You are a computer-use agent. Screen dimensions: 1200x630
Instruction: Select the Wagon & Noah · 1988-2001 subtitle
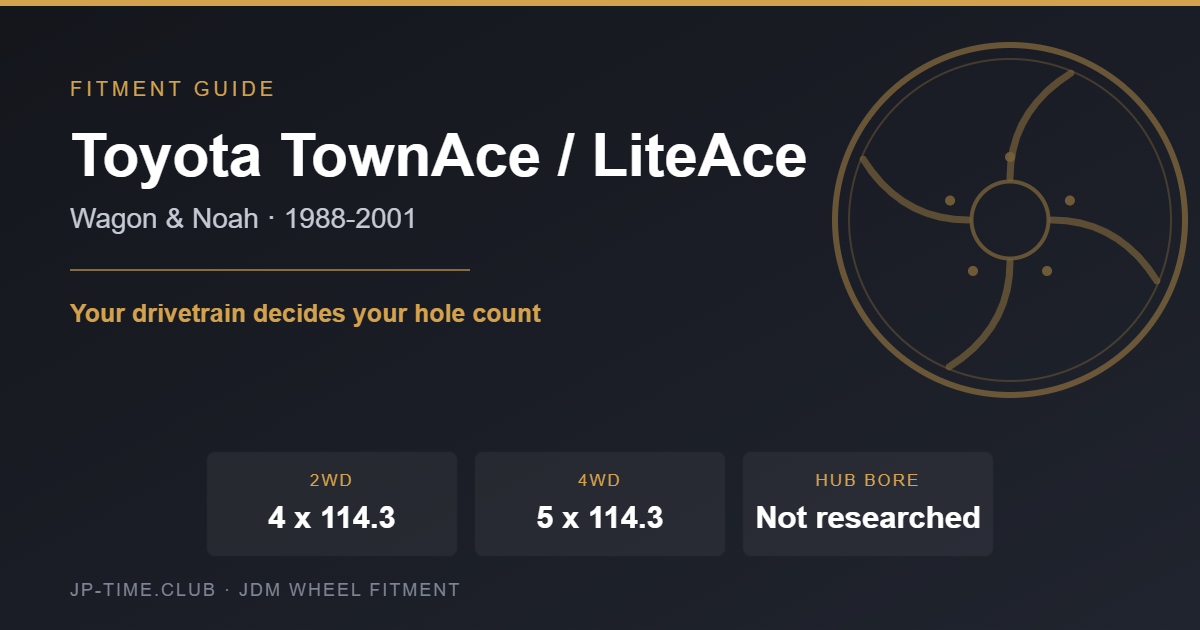coord(243,218)
